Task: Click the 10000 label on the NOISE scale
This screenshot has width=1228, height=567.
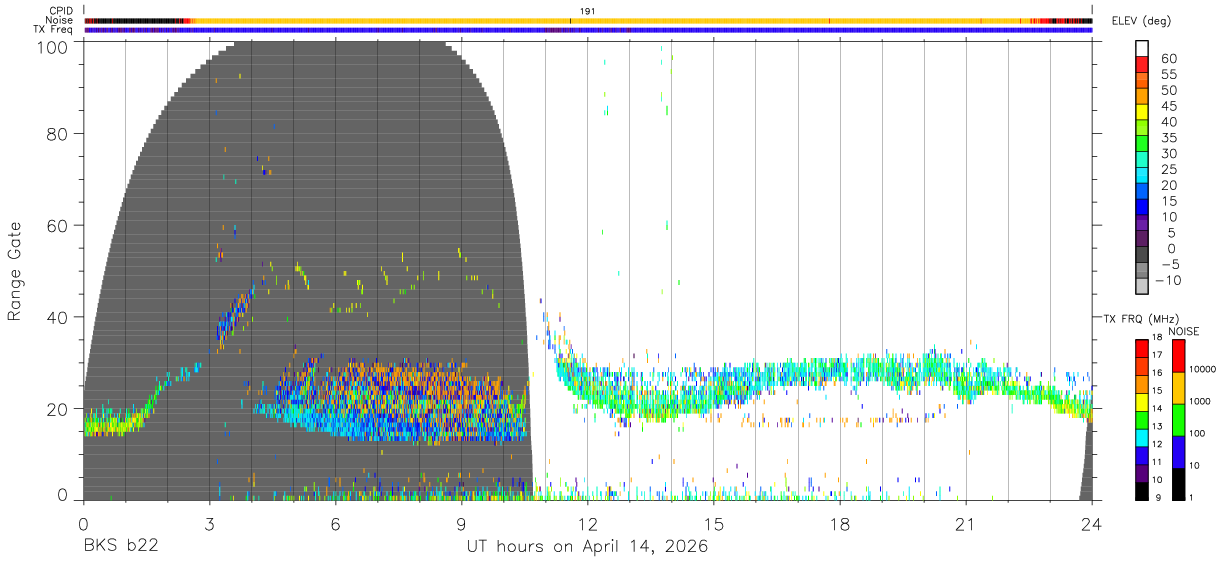Action: click(x=1203, y=369)
